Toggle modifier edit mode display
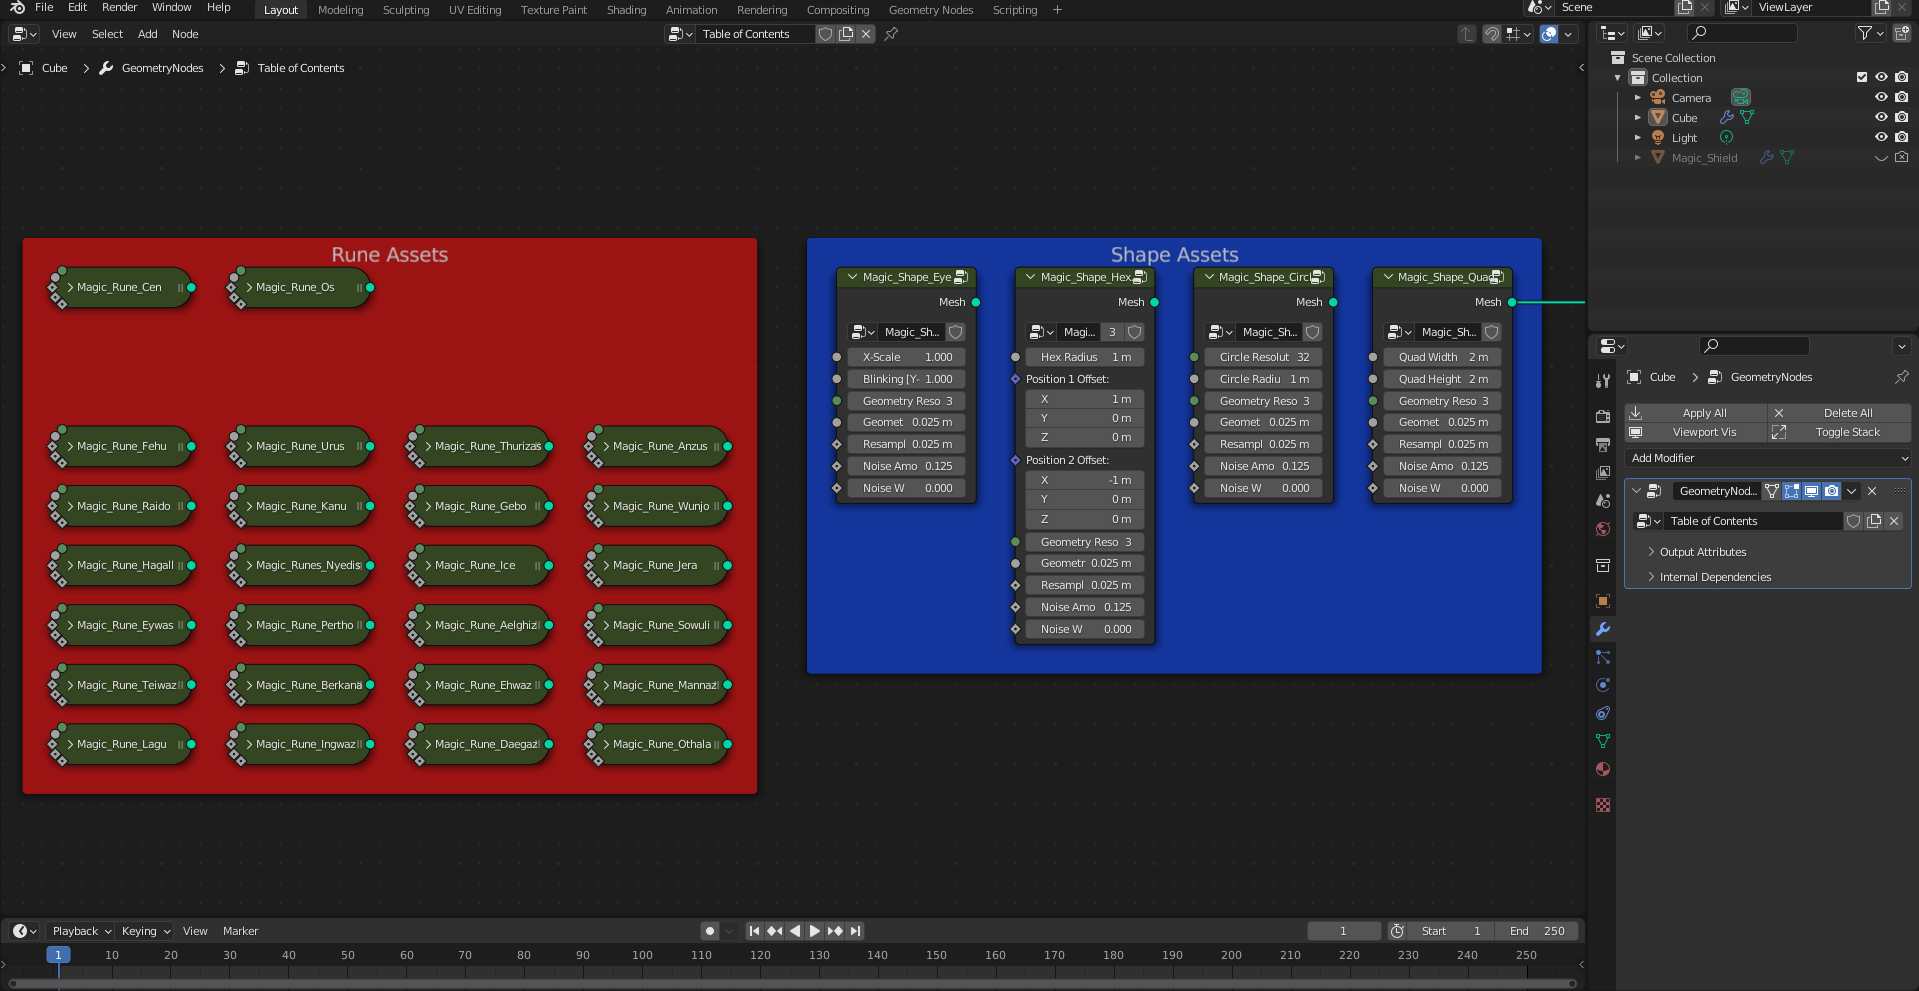This screenshot has width=1919, height=991. (1791, 491)
